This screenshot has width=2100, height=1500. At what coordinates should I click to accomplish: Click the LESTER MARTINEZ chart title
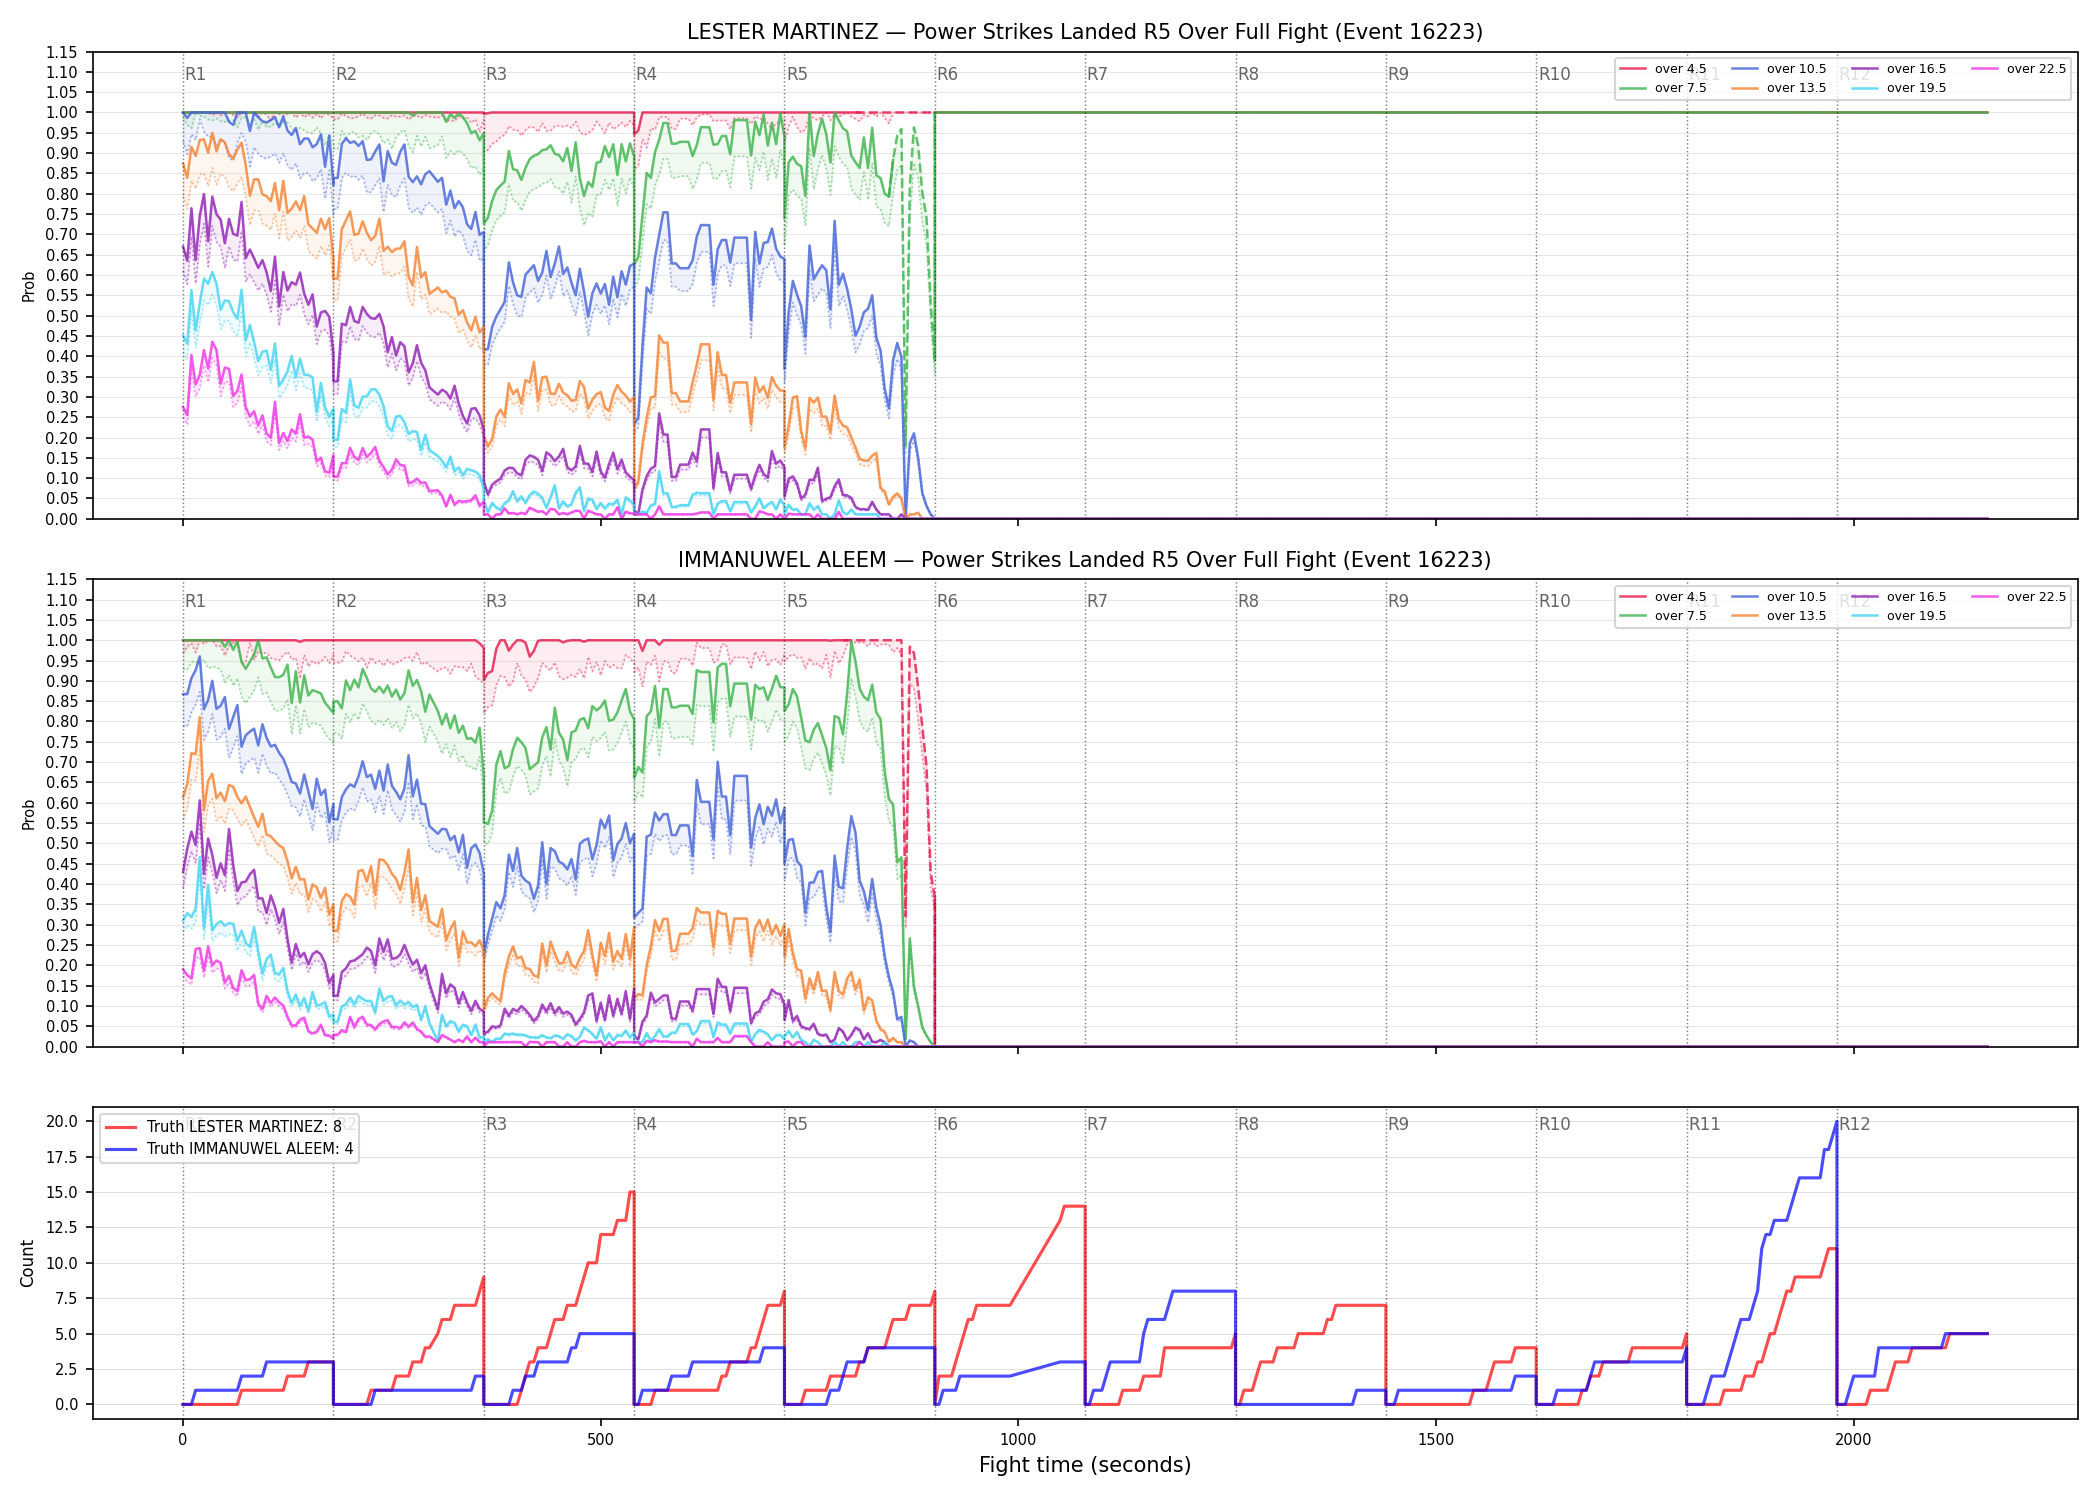[x=1084, y=32]
